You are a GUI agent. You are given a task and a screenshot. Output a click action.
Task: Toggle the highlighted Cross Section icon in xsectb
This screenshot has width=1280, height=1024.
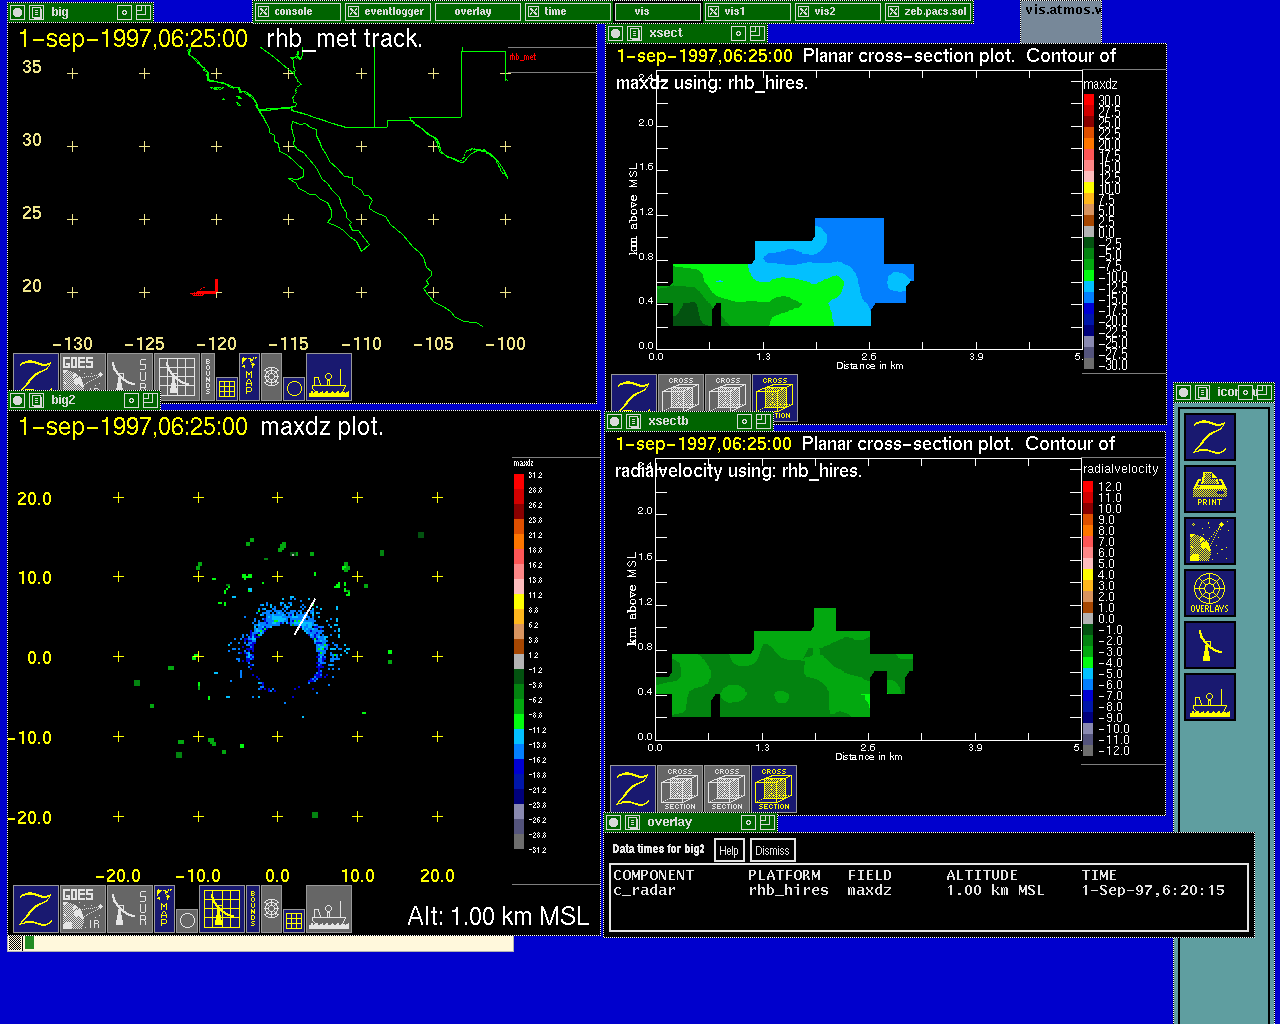[x=773, y=789]
